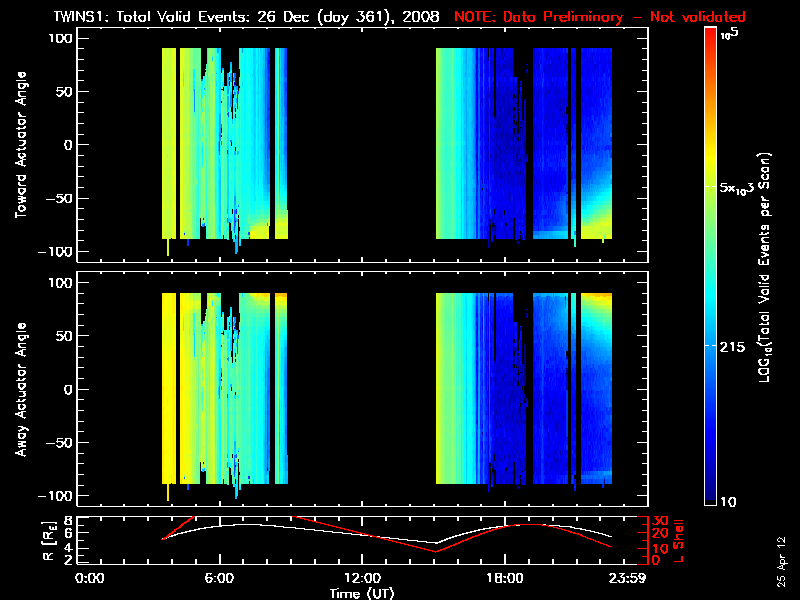Click the 25 Apr 12 date stamp
The image size is (800, 600).
[782, 550]
